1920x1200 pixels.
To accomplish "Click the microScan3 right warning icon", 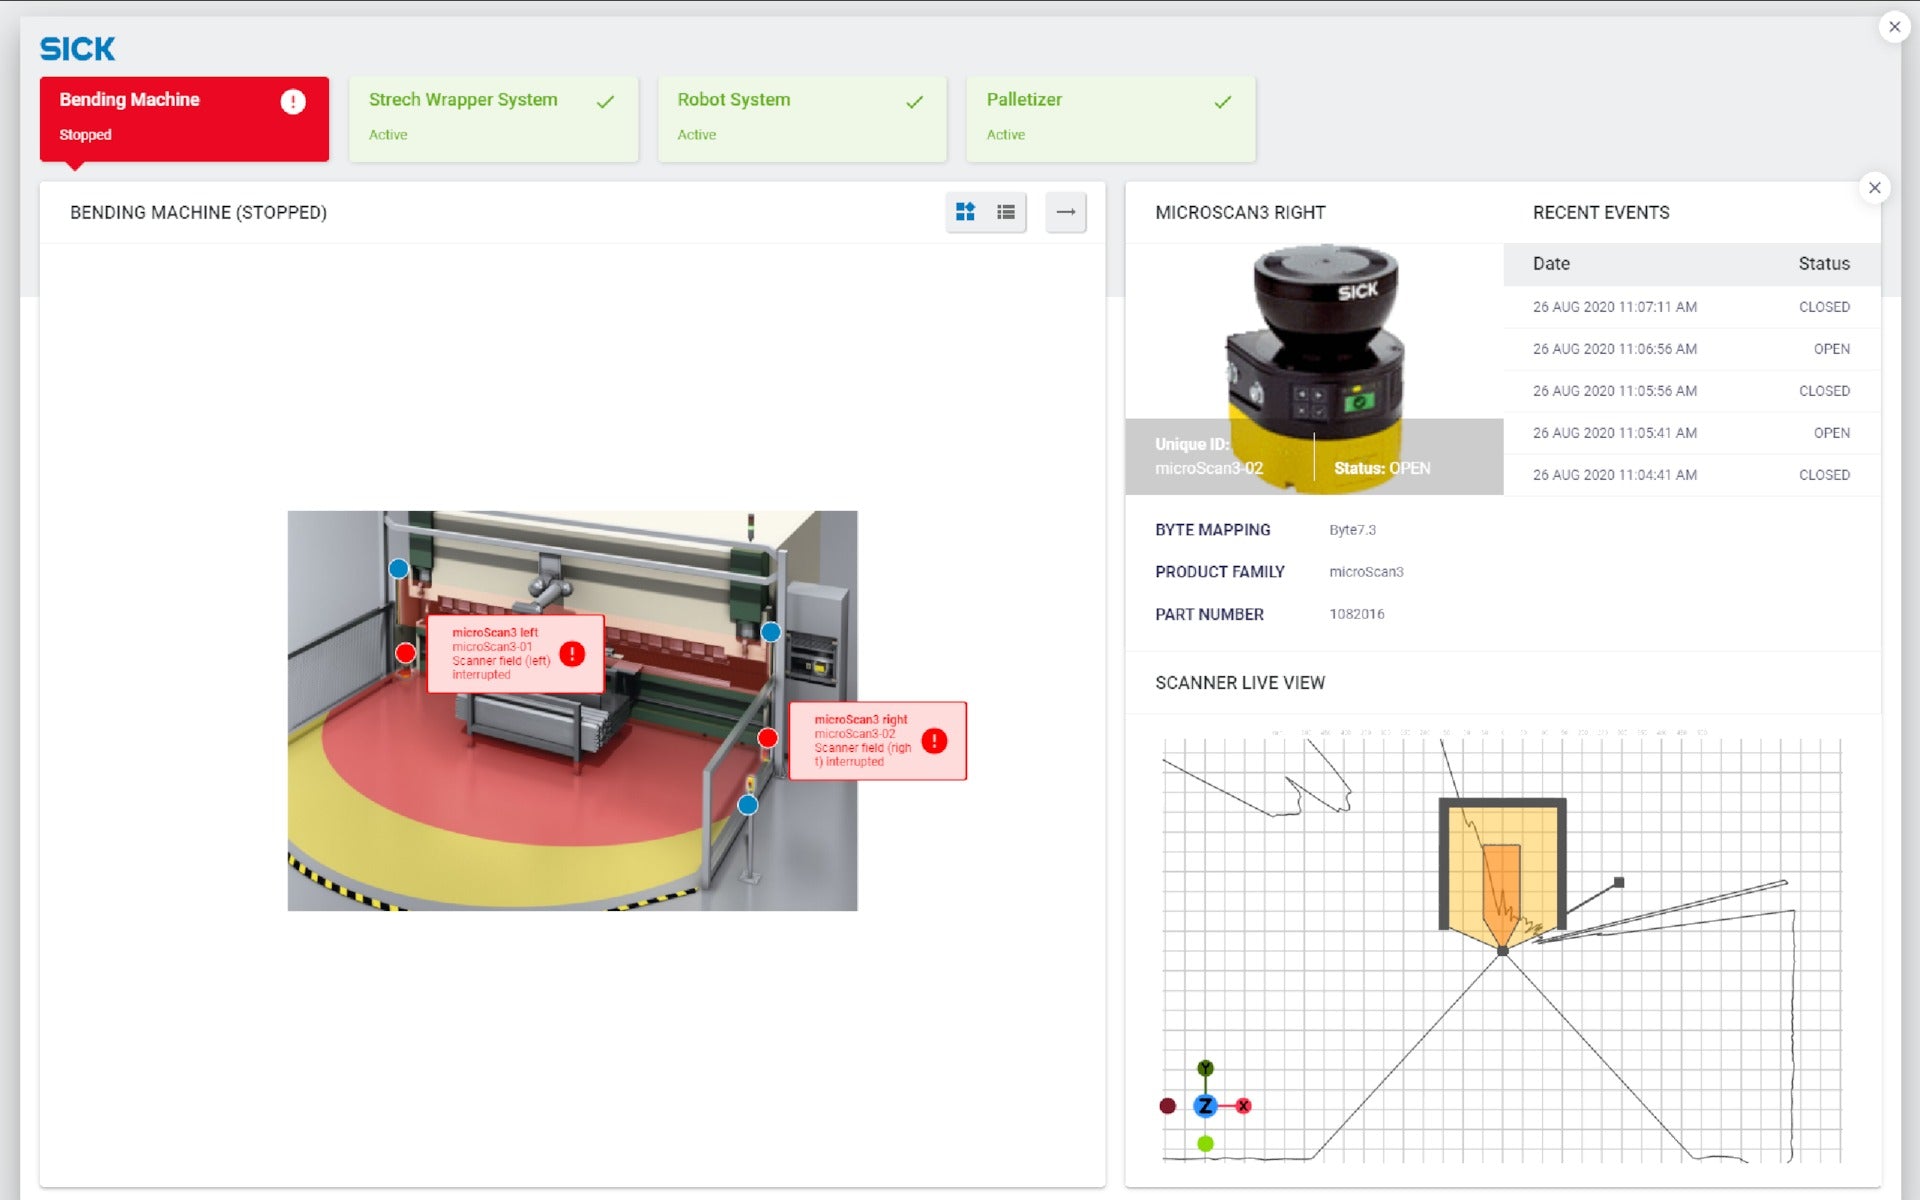I will tap(934, 741).
